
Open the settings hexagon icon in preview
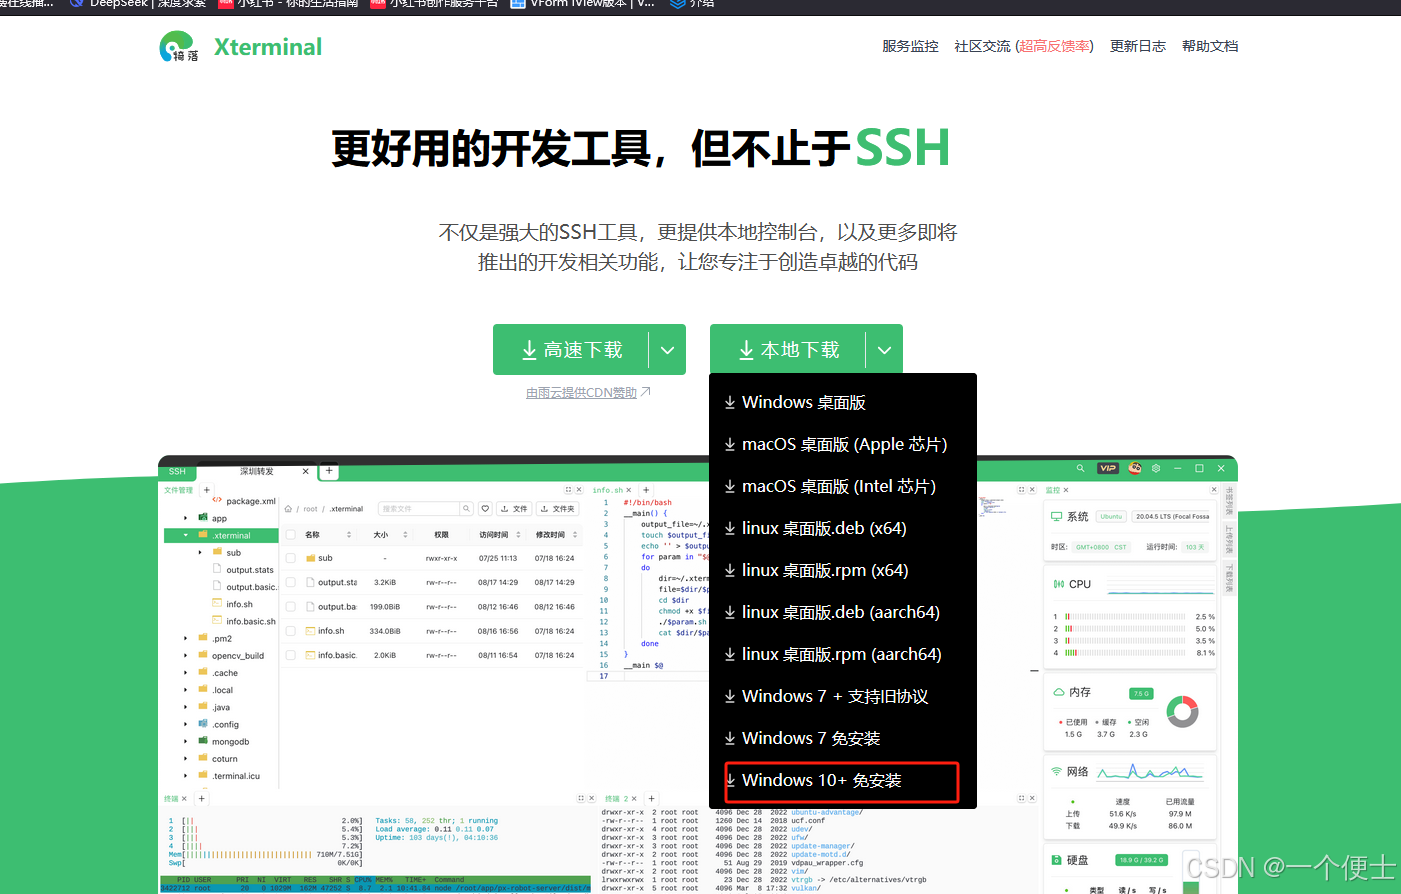[1156, 468]
